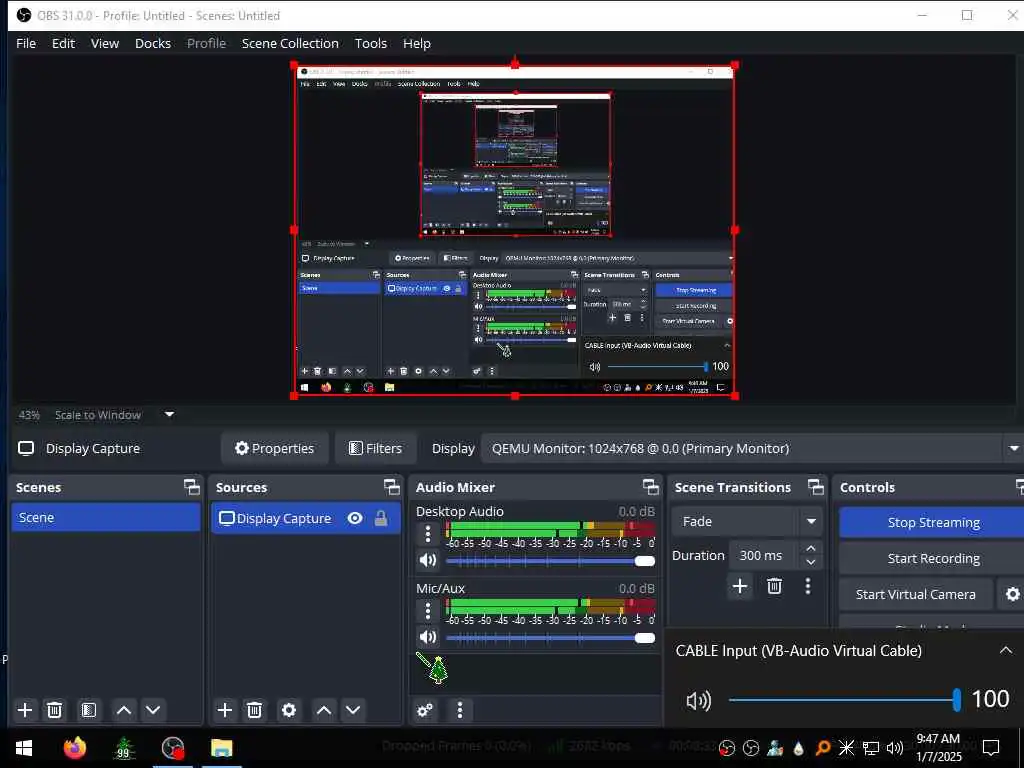Move the source down in the Sources dock
This screenshot has height=768, width=1024.
[353, 710]
